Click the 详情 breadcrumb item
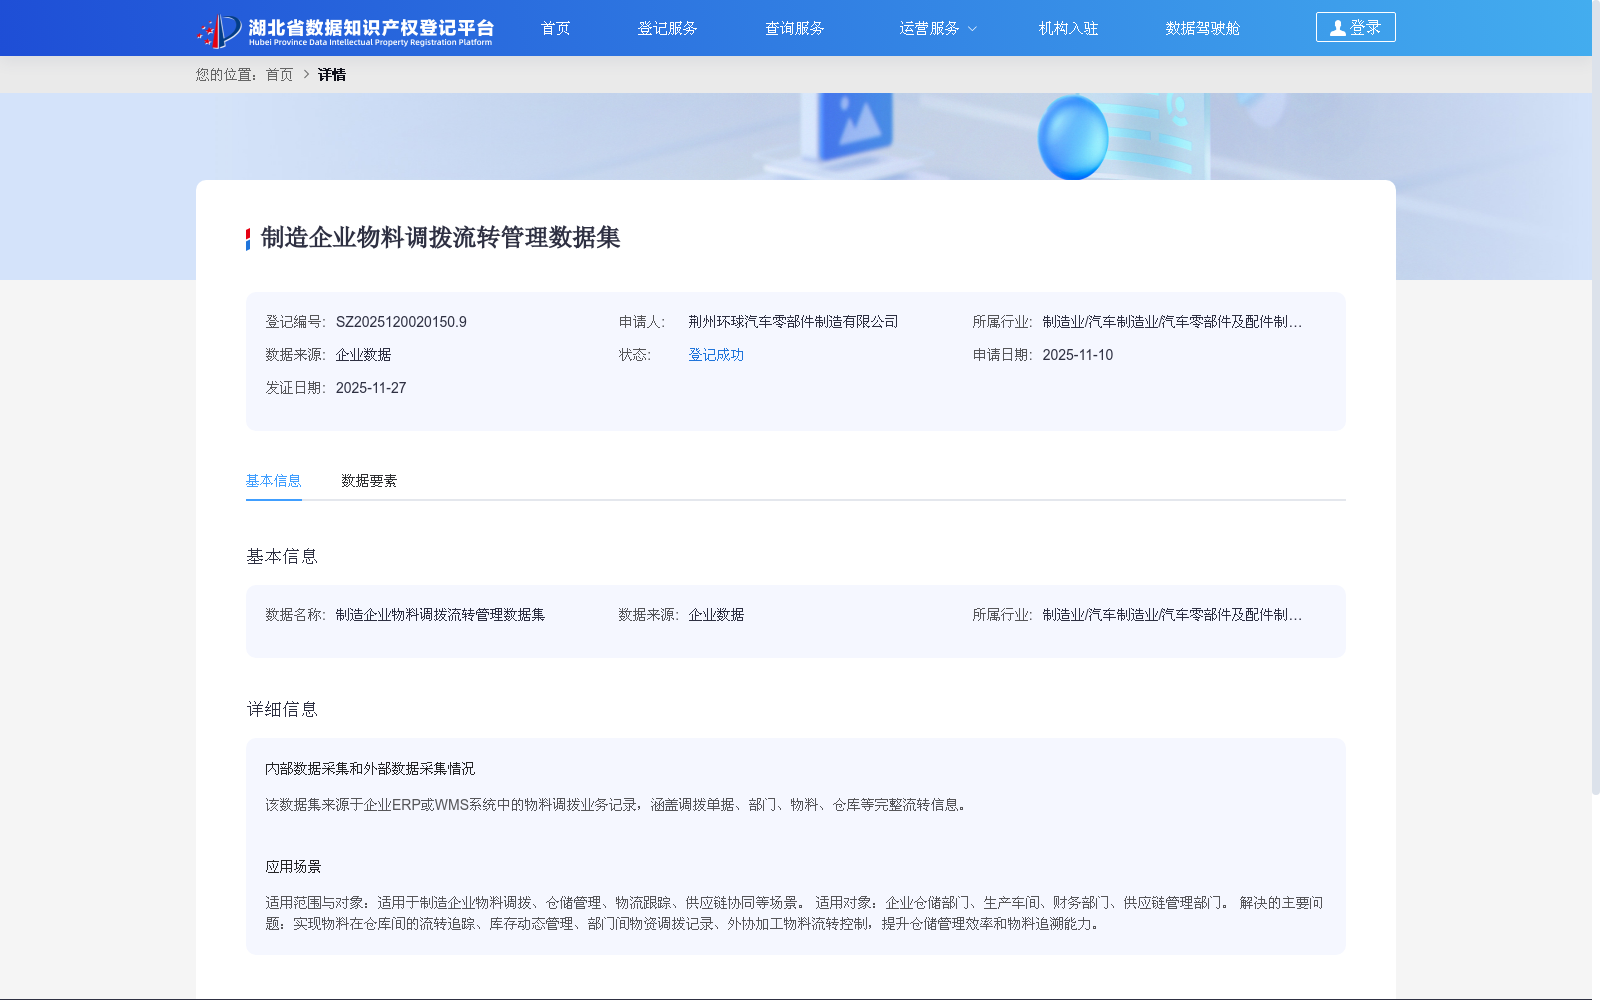The height and width of the screenshot is (1000, 1600). (x=332, y=75)
